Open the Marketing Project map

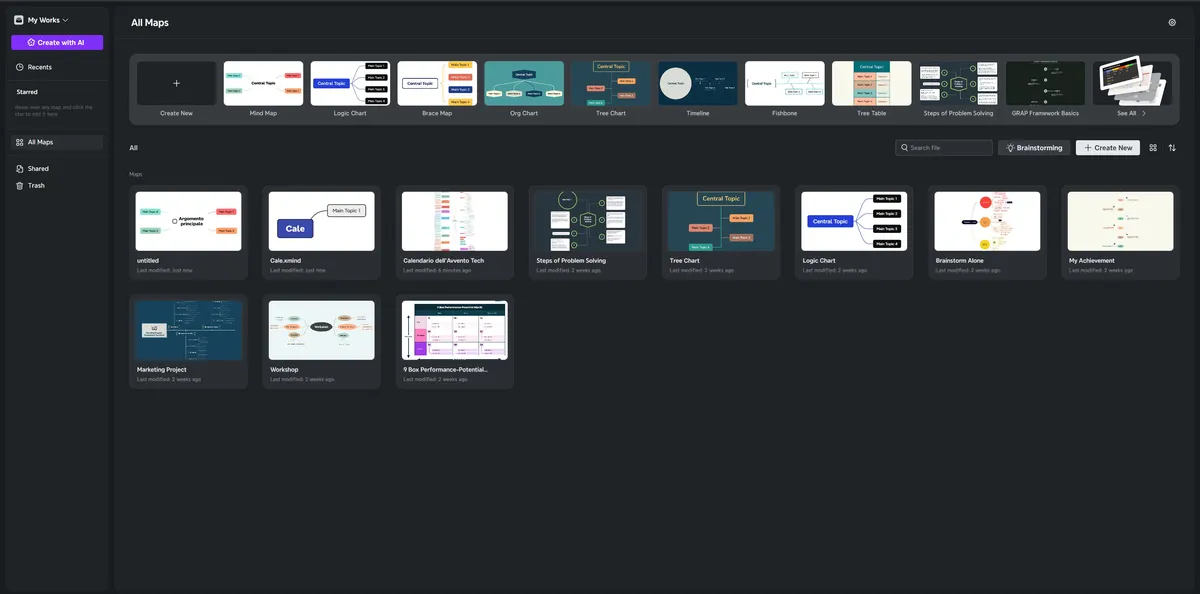coord(188,341)
